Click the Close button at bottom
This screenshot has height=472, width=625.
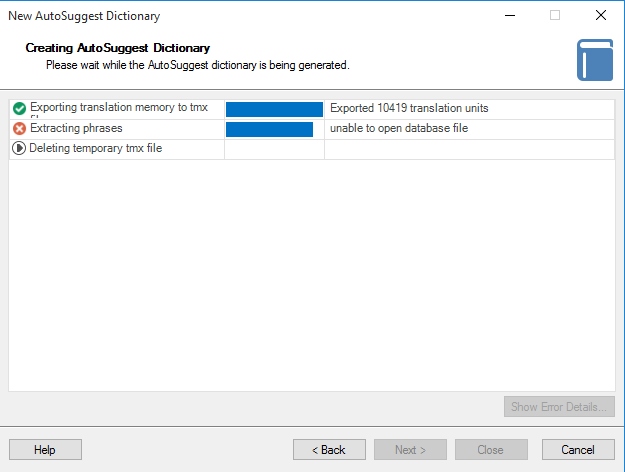[491, 450]
